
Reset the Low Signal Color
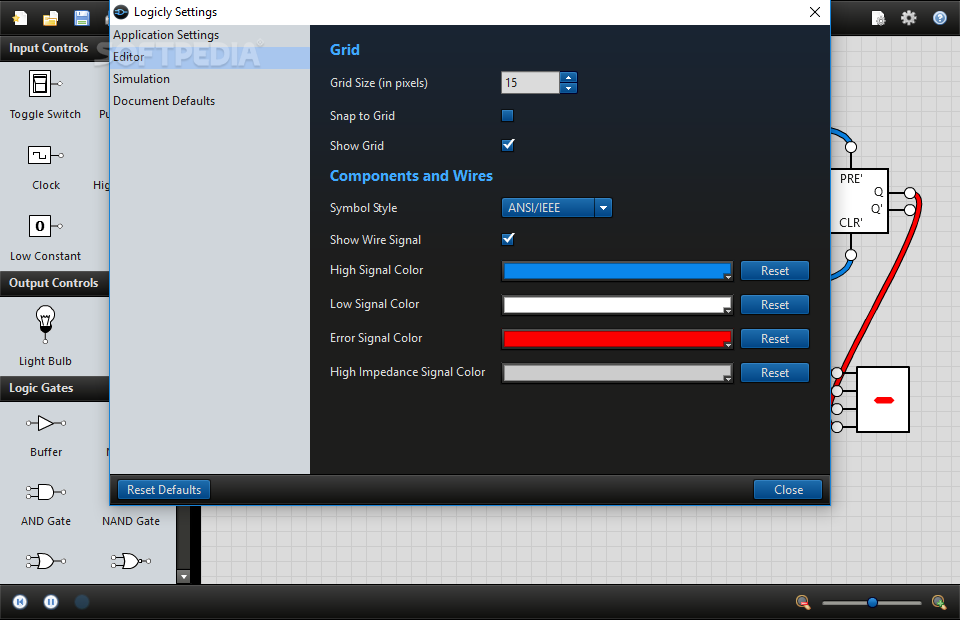point(775,305)
